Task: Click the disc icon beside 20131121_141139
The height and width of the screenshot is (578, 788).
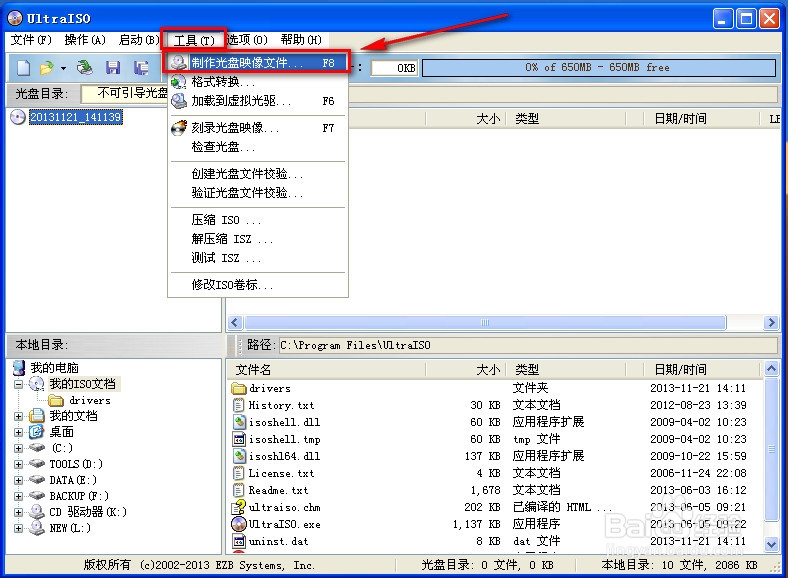Action: click(18, 117)
